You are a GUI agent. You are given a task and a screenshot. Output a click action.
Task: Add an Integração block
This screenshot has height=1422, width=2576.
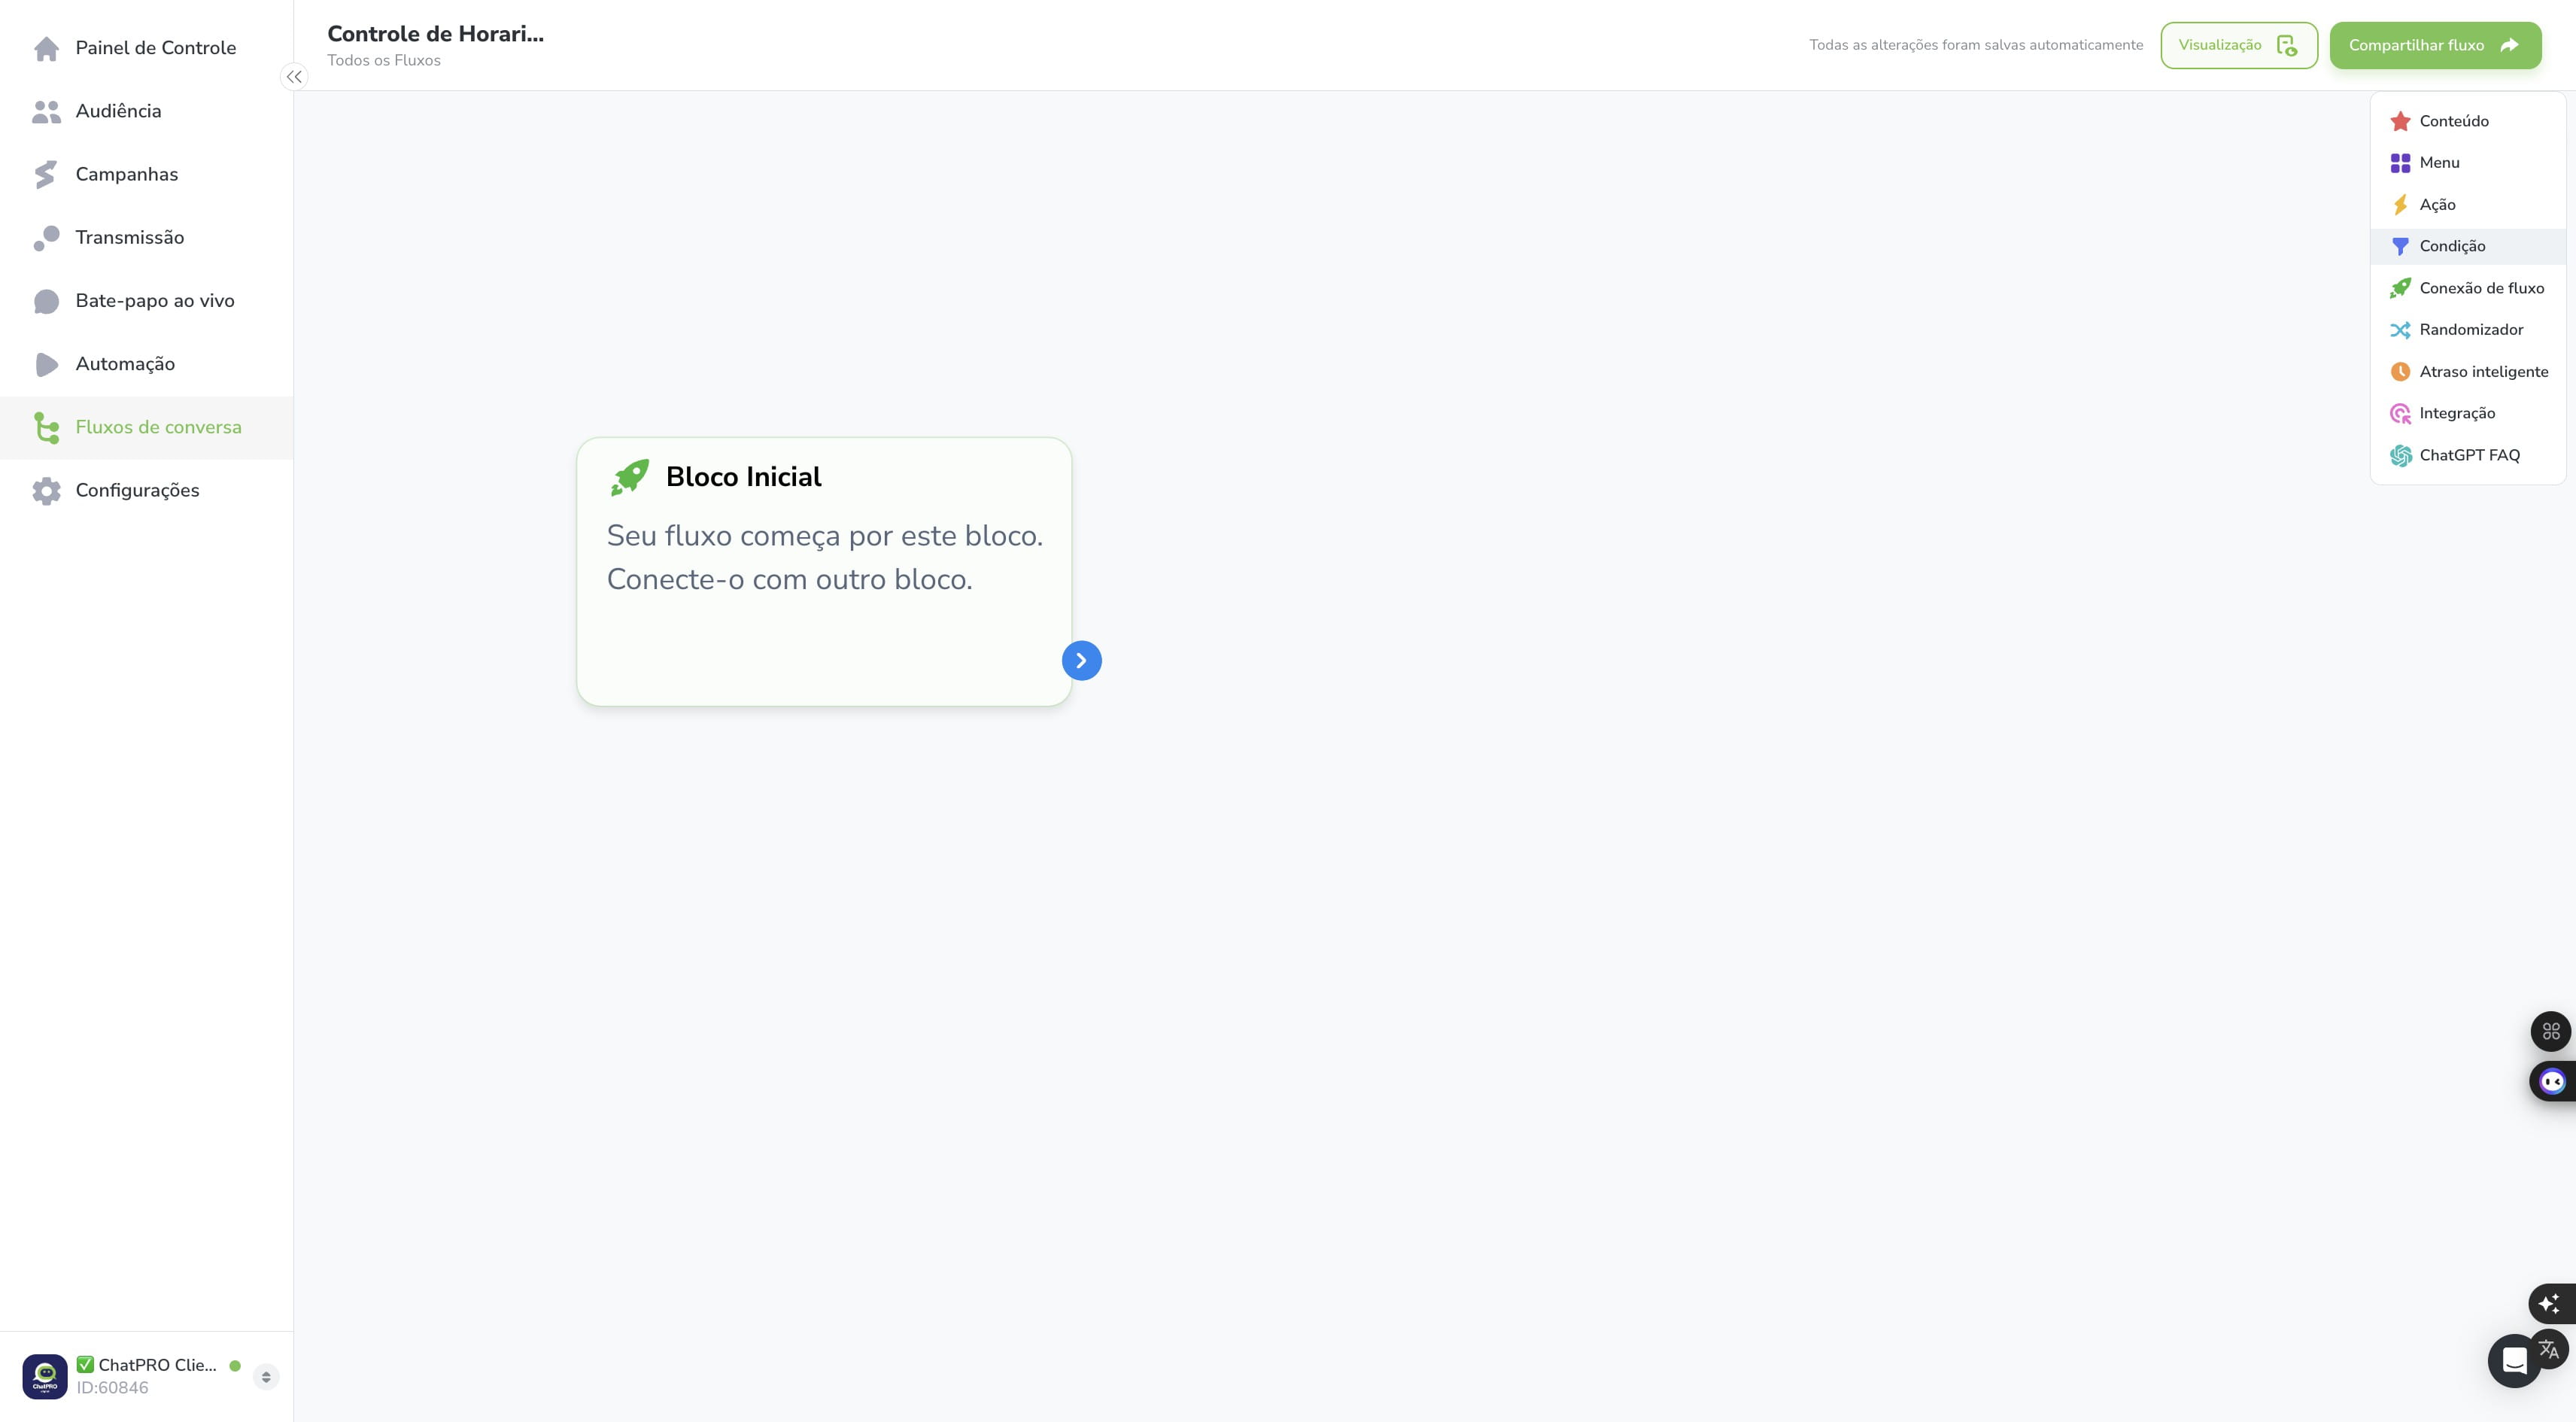pyautogui.click(x=2467, y=413)
